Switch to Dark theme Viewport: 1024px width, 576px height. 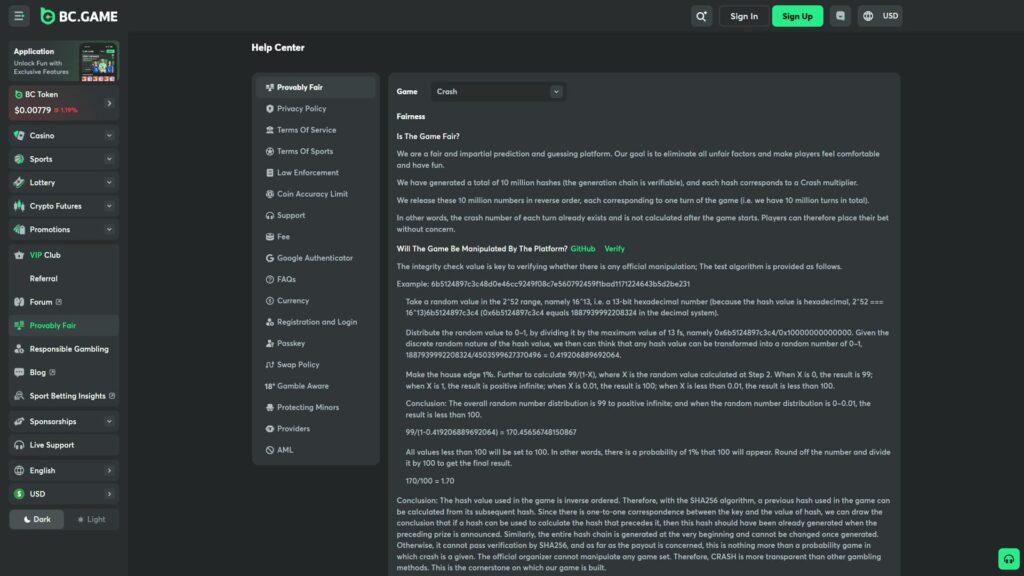click(37, 520)
